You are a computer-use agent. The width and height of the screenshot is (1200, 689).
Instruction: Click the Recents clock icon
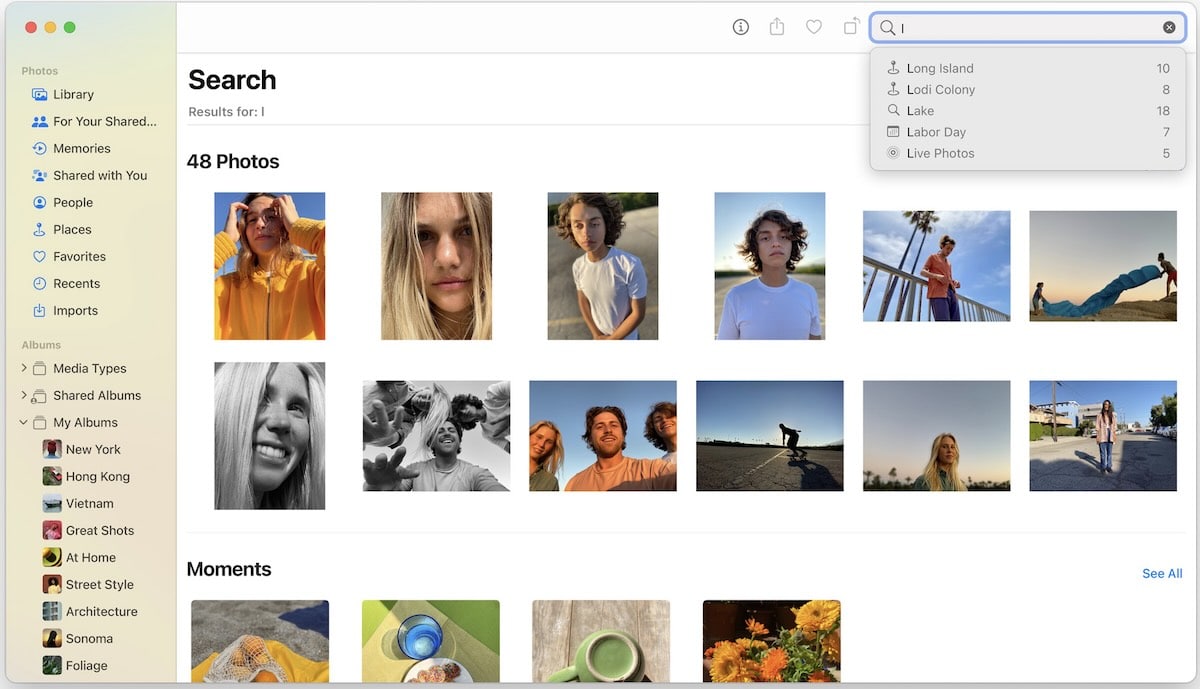click(x=40, y=283)
